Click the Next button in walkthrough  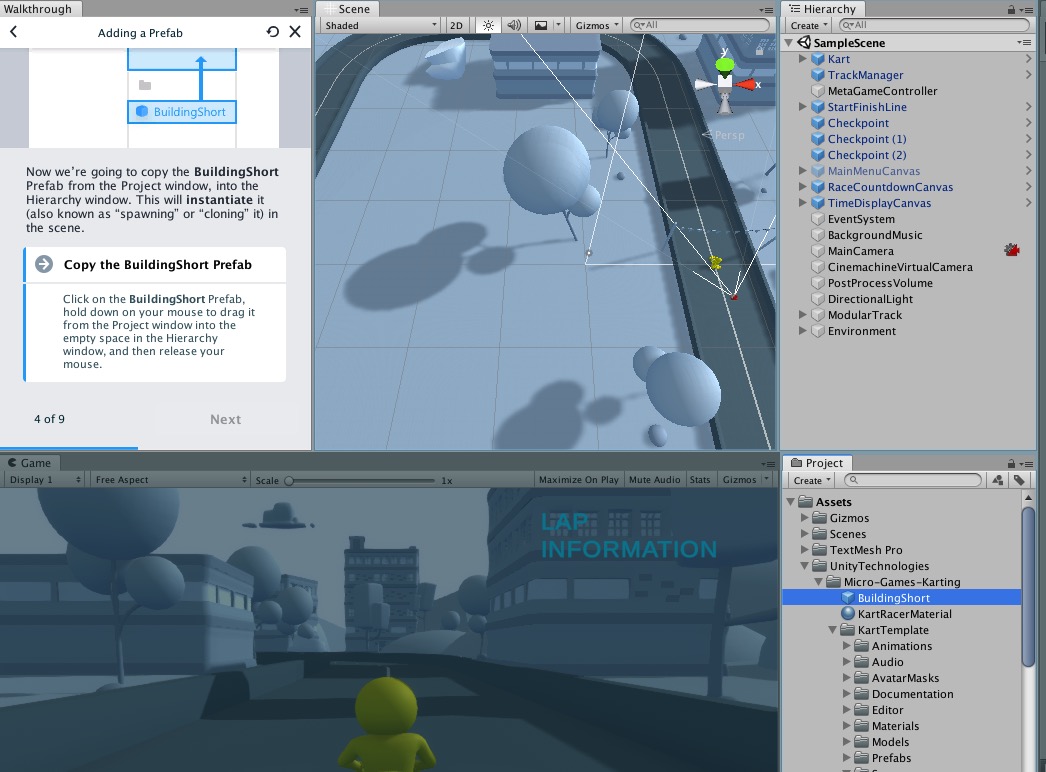225,419
